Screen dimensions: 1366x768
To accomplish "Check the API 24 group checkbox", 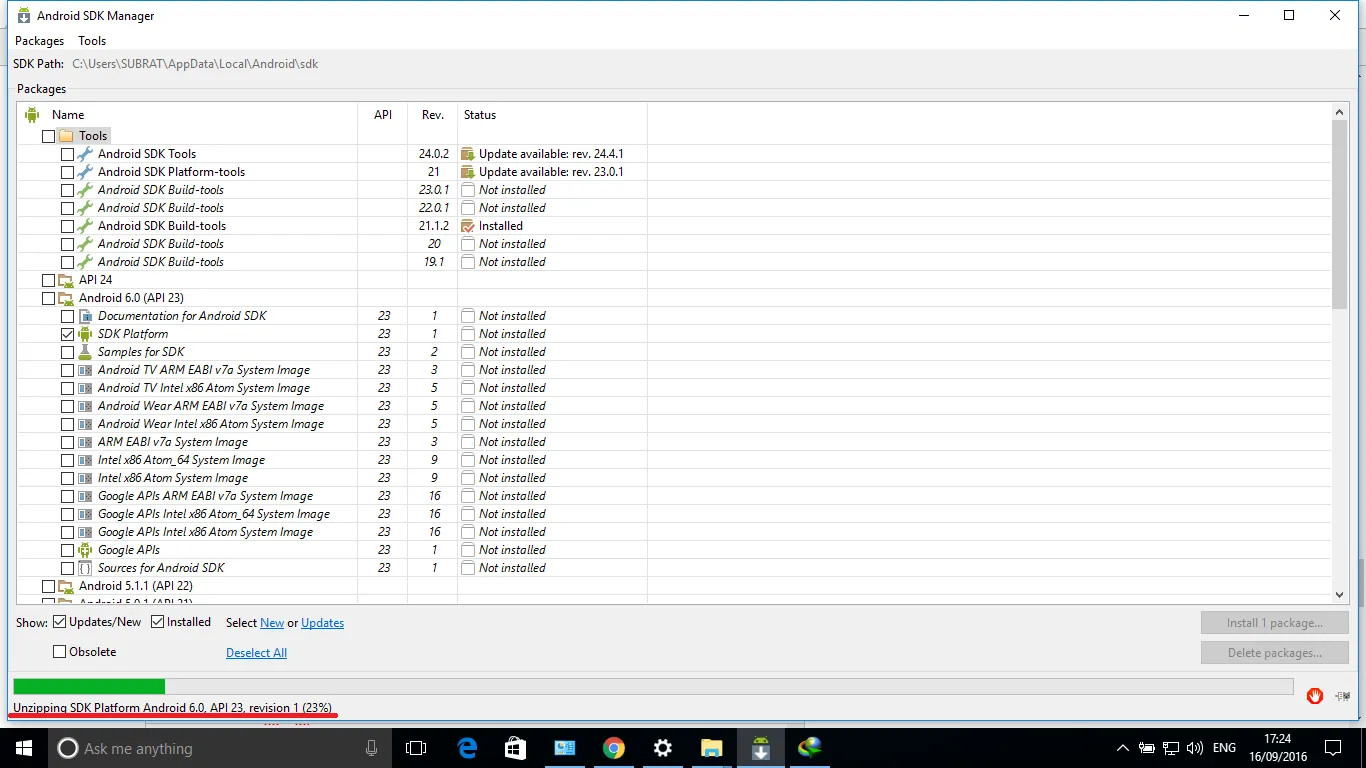I will pos(48,280).
